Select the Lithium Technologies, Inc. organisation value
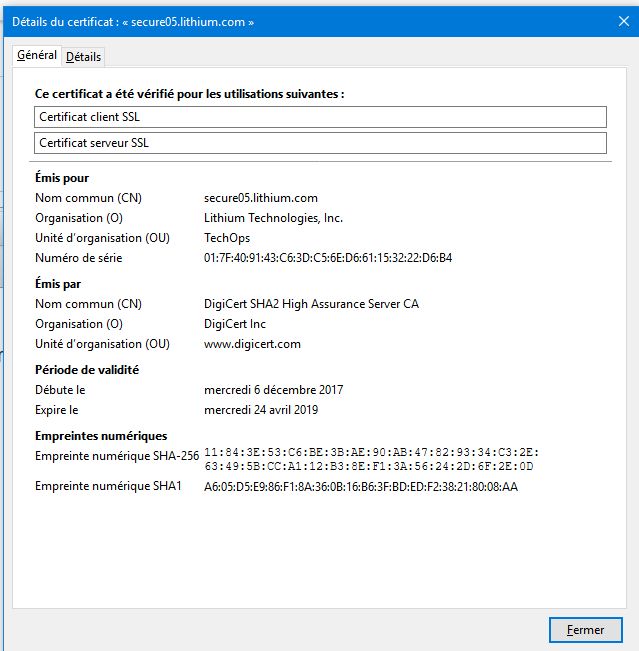639x651 pixels. [273, 218]
